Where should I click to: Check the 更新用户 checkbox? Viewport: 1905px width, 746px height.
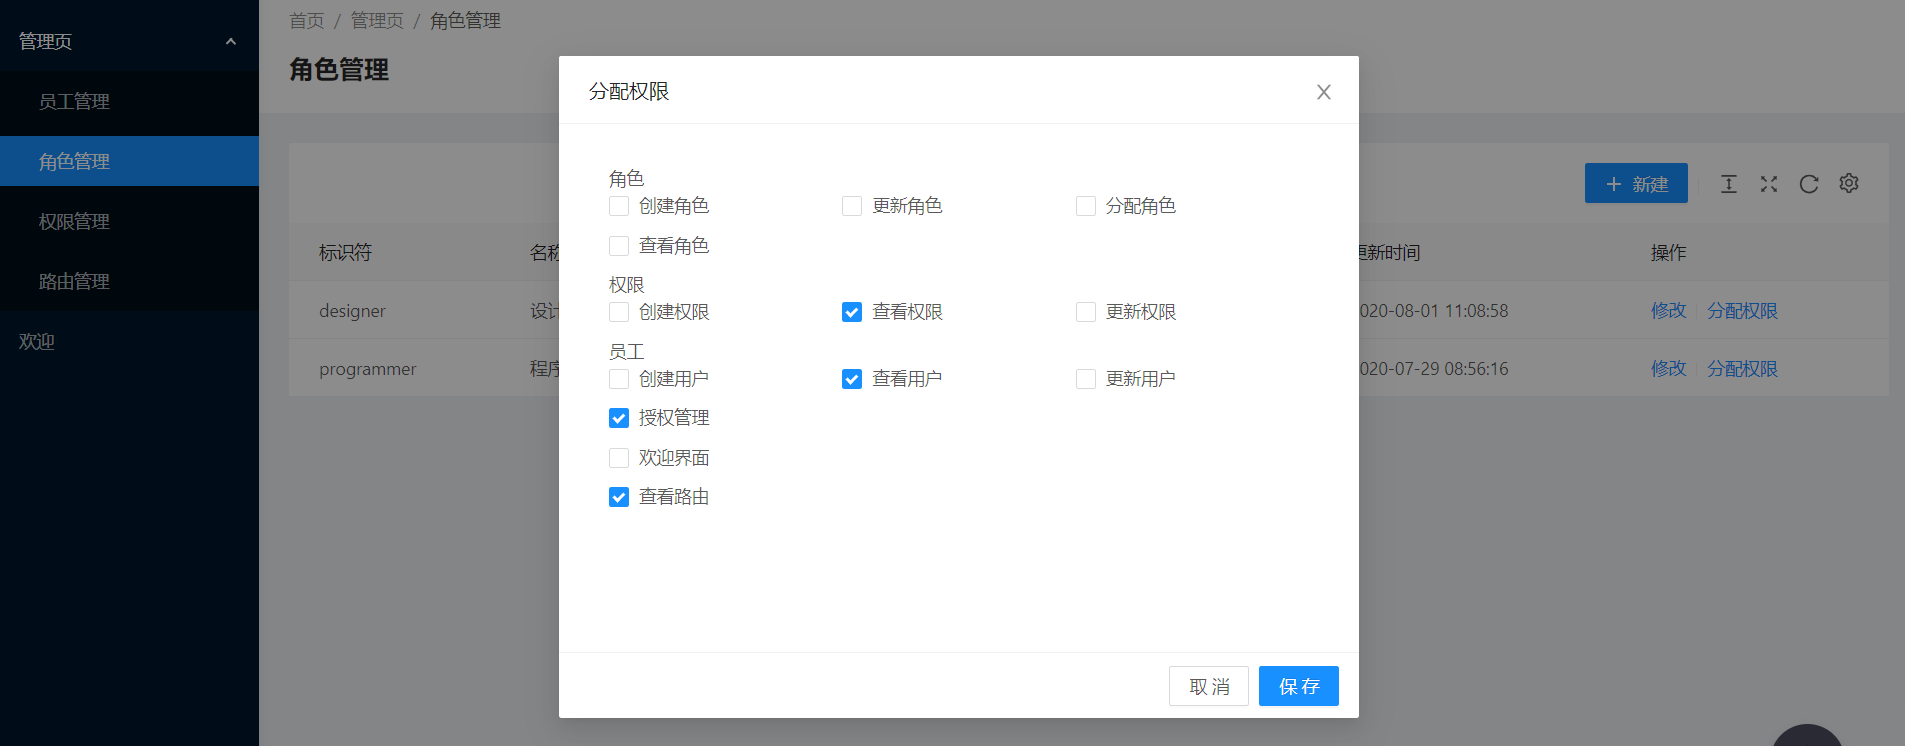[1086, 379]
